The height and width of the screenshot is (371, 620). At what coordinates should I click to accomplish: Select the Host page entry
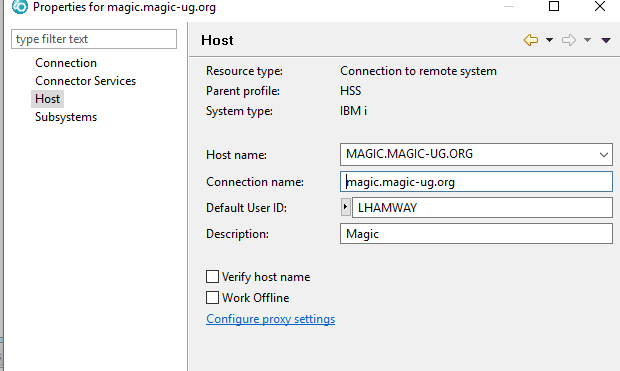(x=47, y=99)
